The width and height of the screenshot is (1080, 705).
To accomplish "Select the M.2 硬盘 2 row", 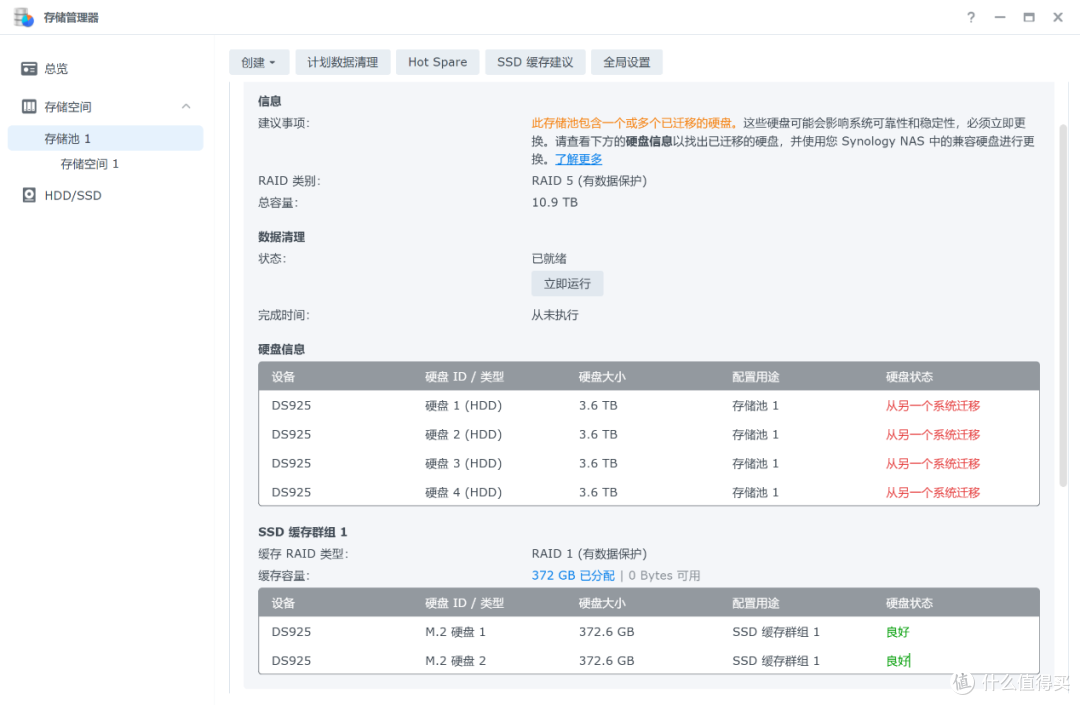I will [649, 661].
